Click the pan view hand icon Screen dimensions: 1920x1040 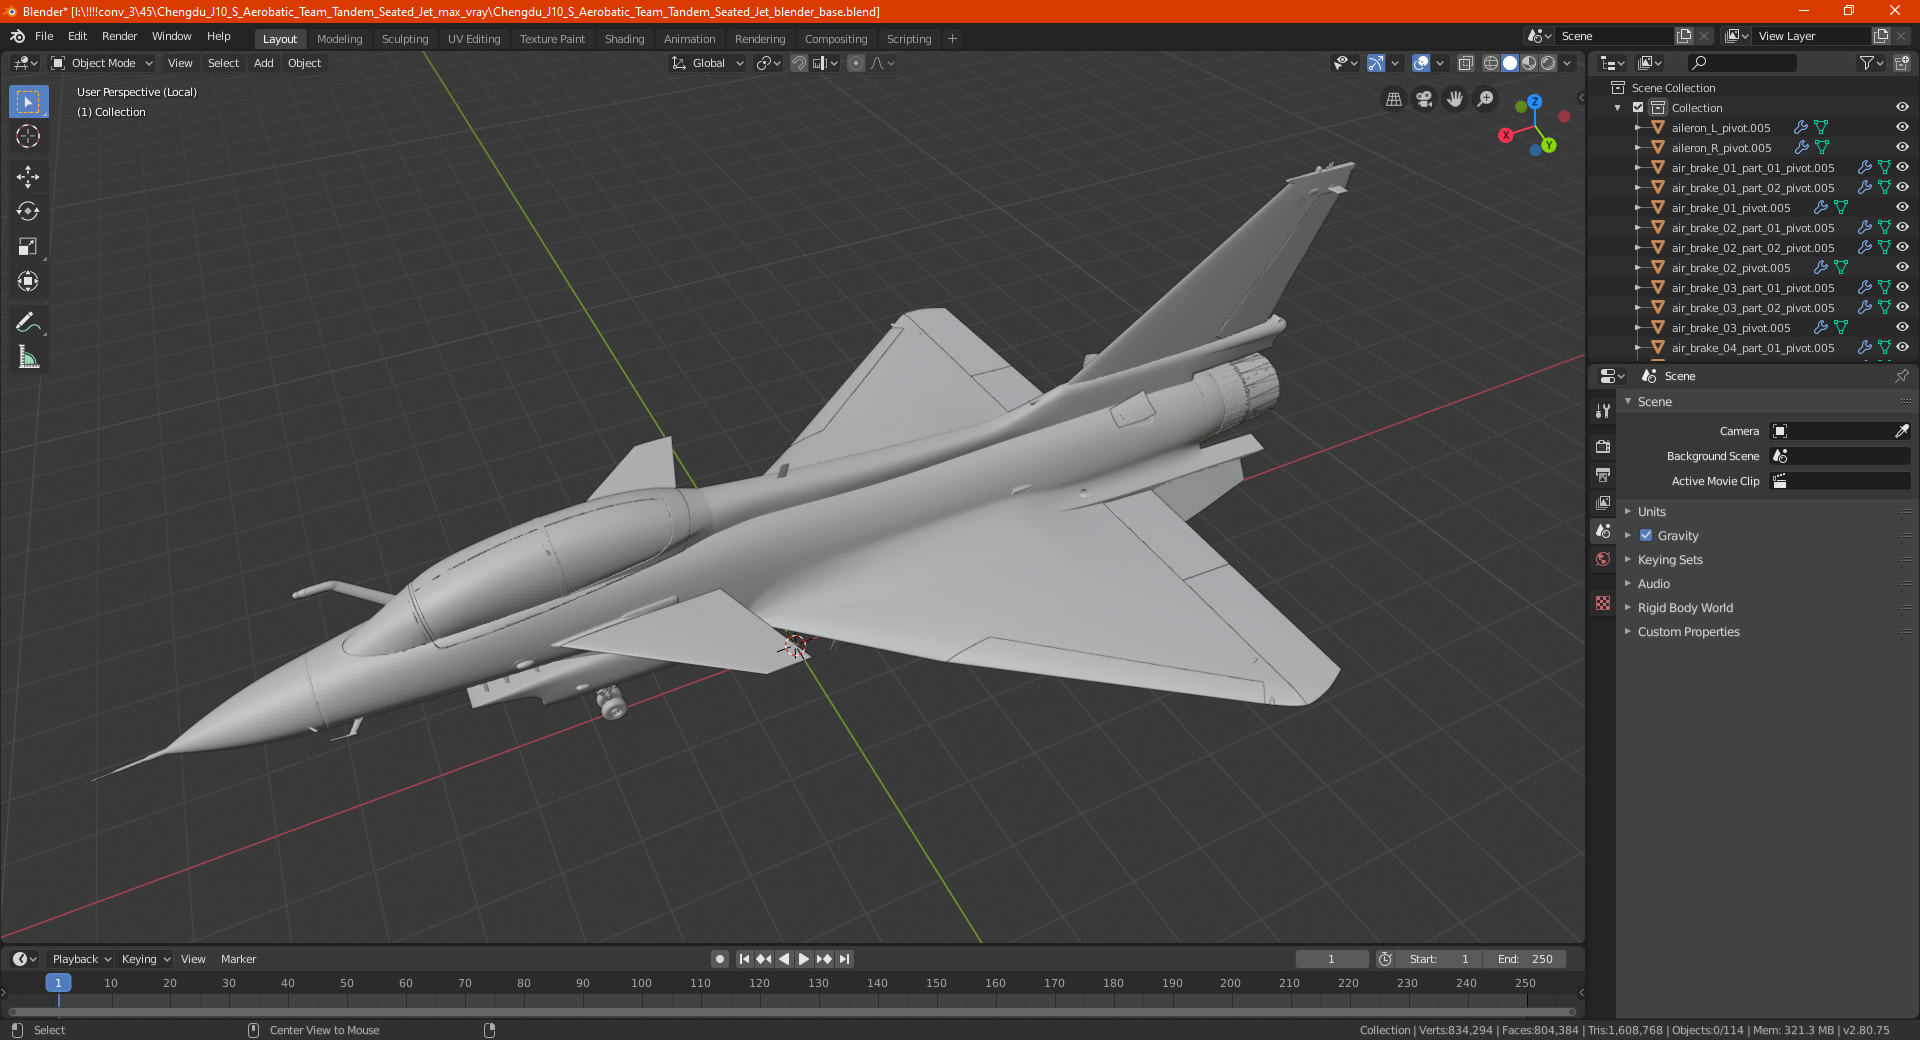[1455, 99]
